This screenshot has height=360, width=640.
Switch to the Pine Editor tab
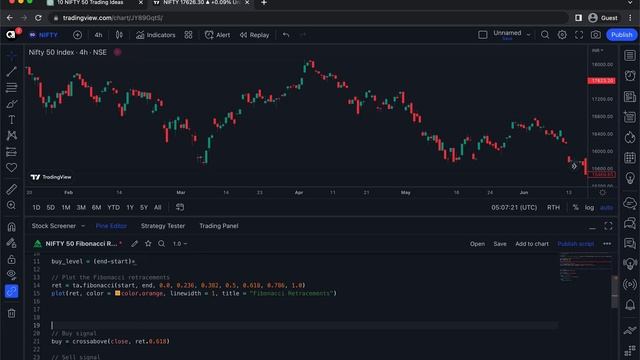[x=111, y=226]
